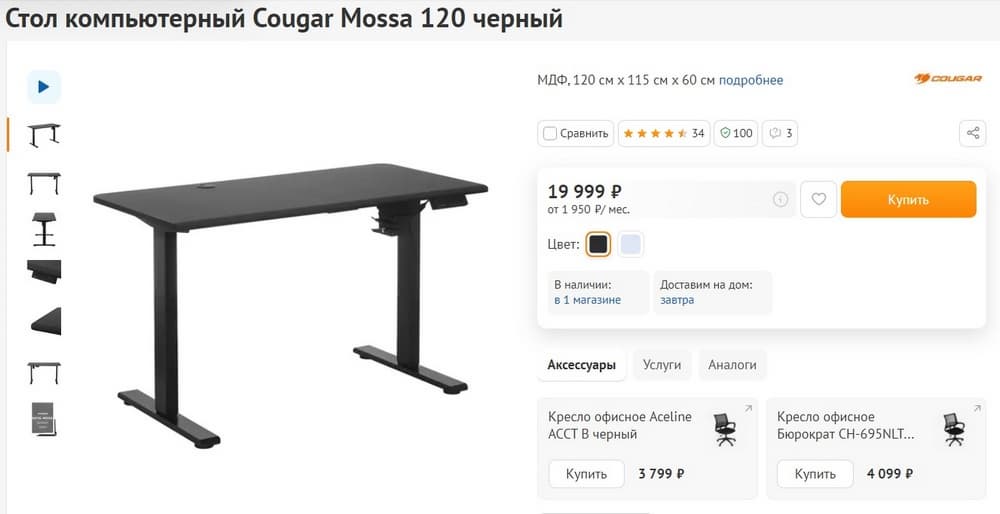
Task: Switch to the Услуги tab
Action: tap(662, 365)
